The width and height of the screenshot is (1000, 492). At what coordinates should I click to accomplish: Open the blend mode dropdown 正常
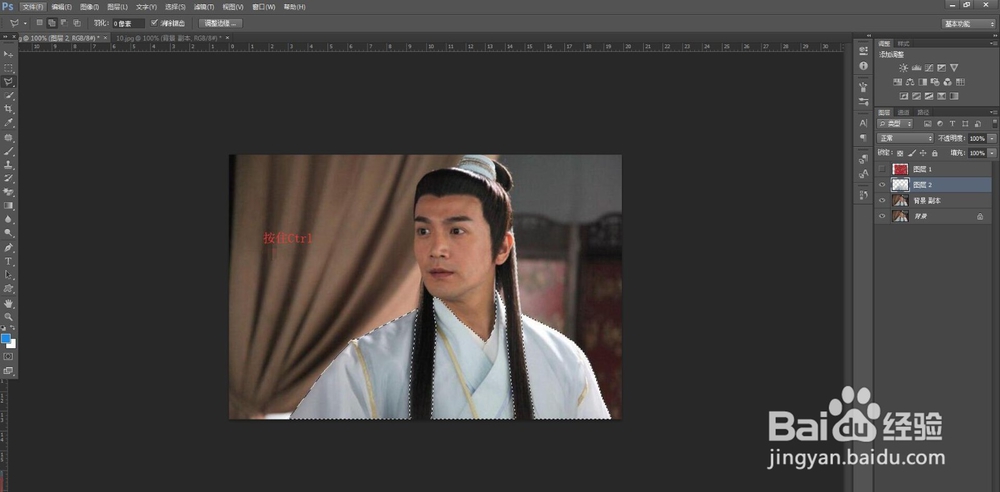[x=905, y=138]
